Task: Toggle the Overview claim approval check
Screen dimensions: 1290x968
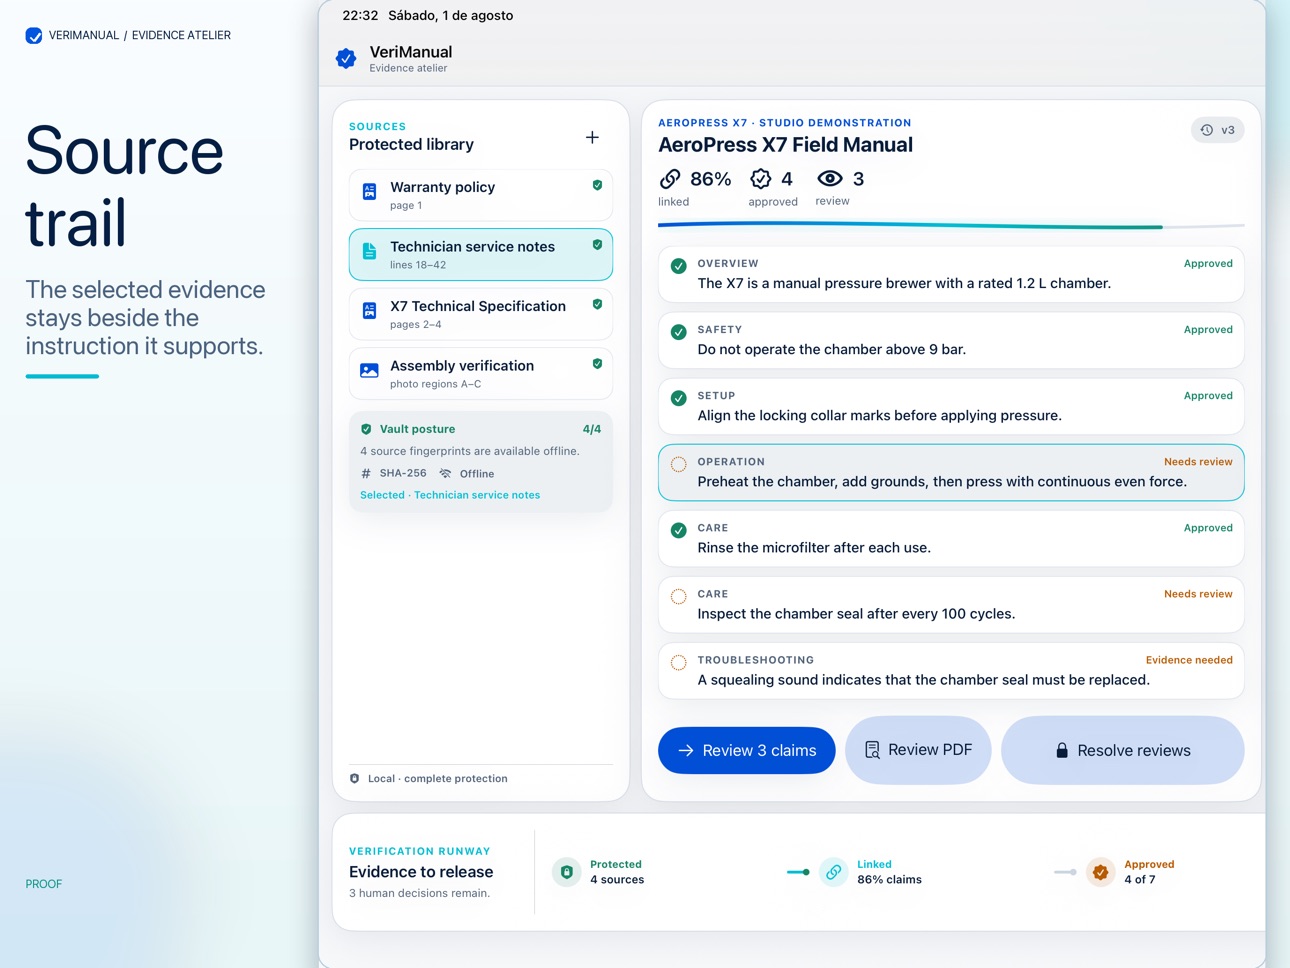Action: pos(679,266)
